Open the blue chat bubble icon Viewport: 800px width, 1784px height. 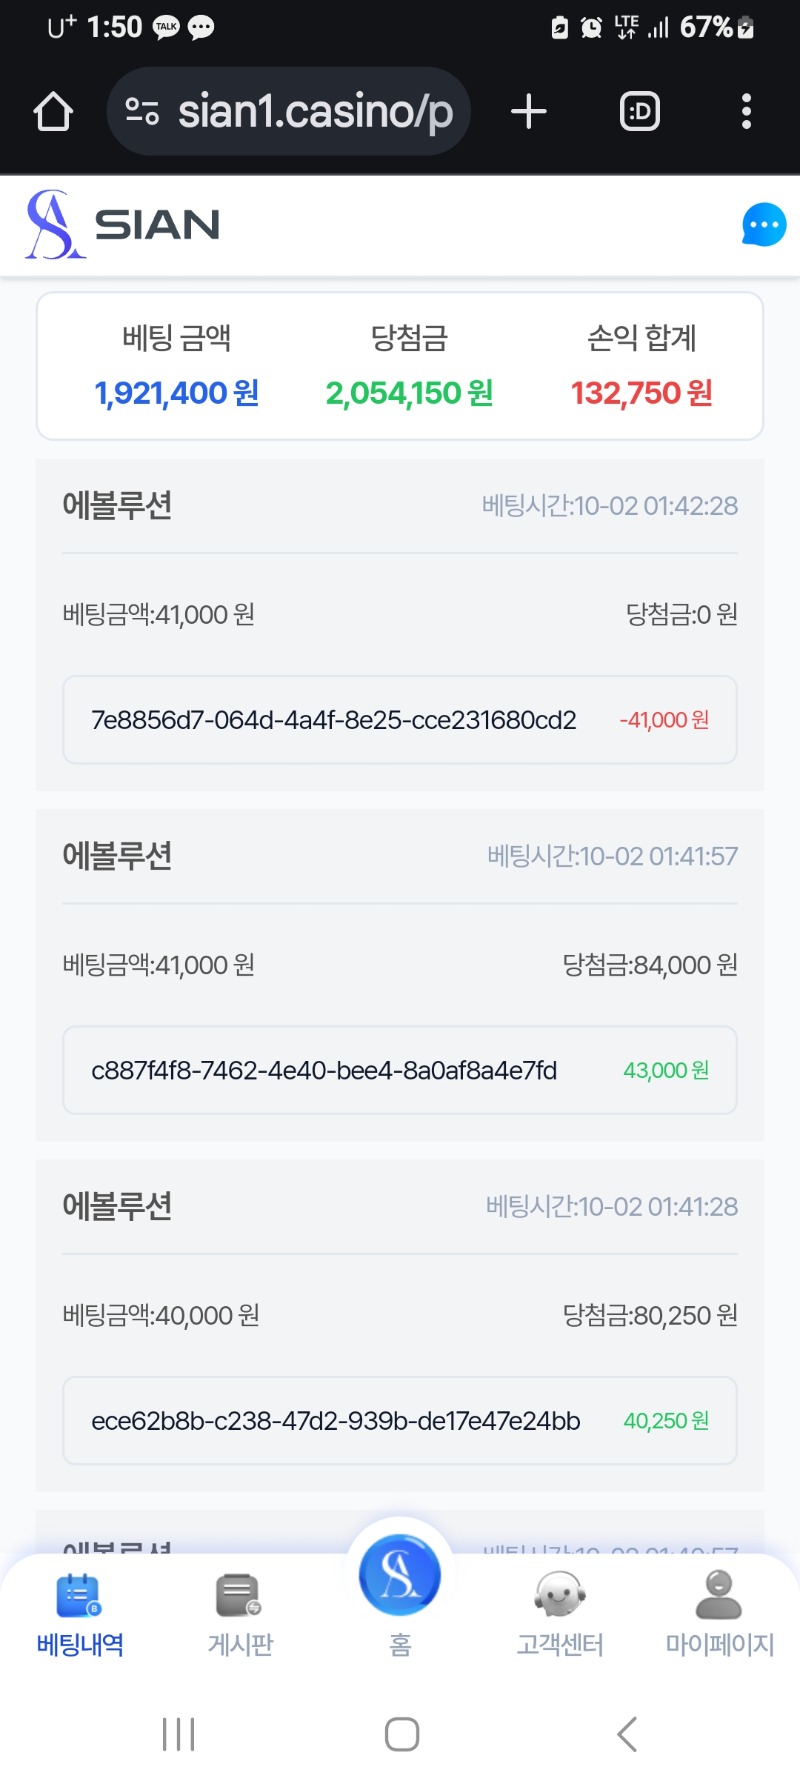[764, 225]
